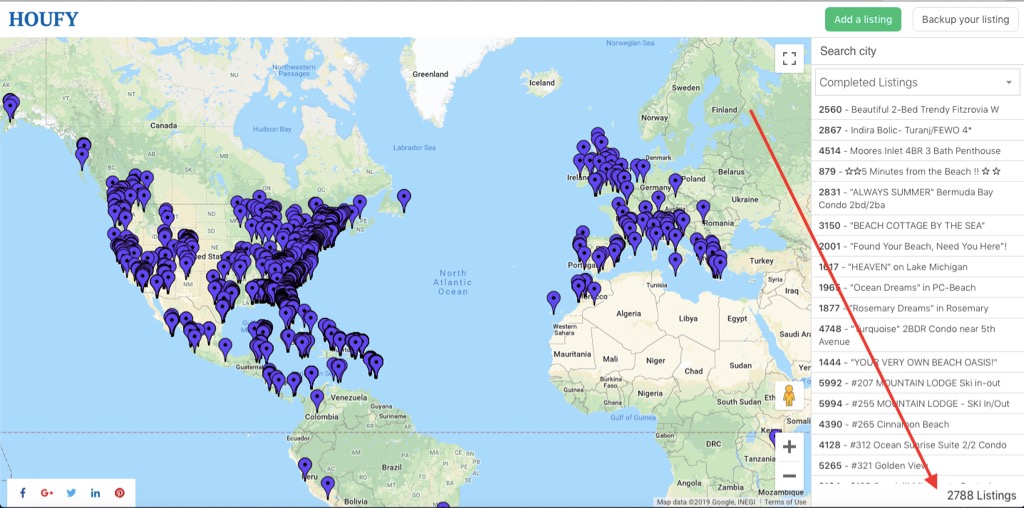The image size is (1024, 508).
Task: Select listing 5992 #207 MOUNTAIN LODGE
Action: (918, 383)
